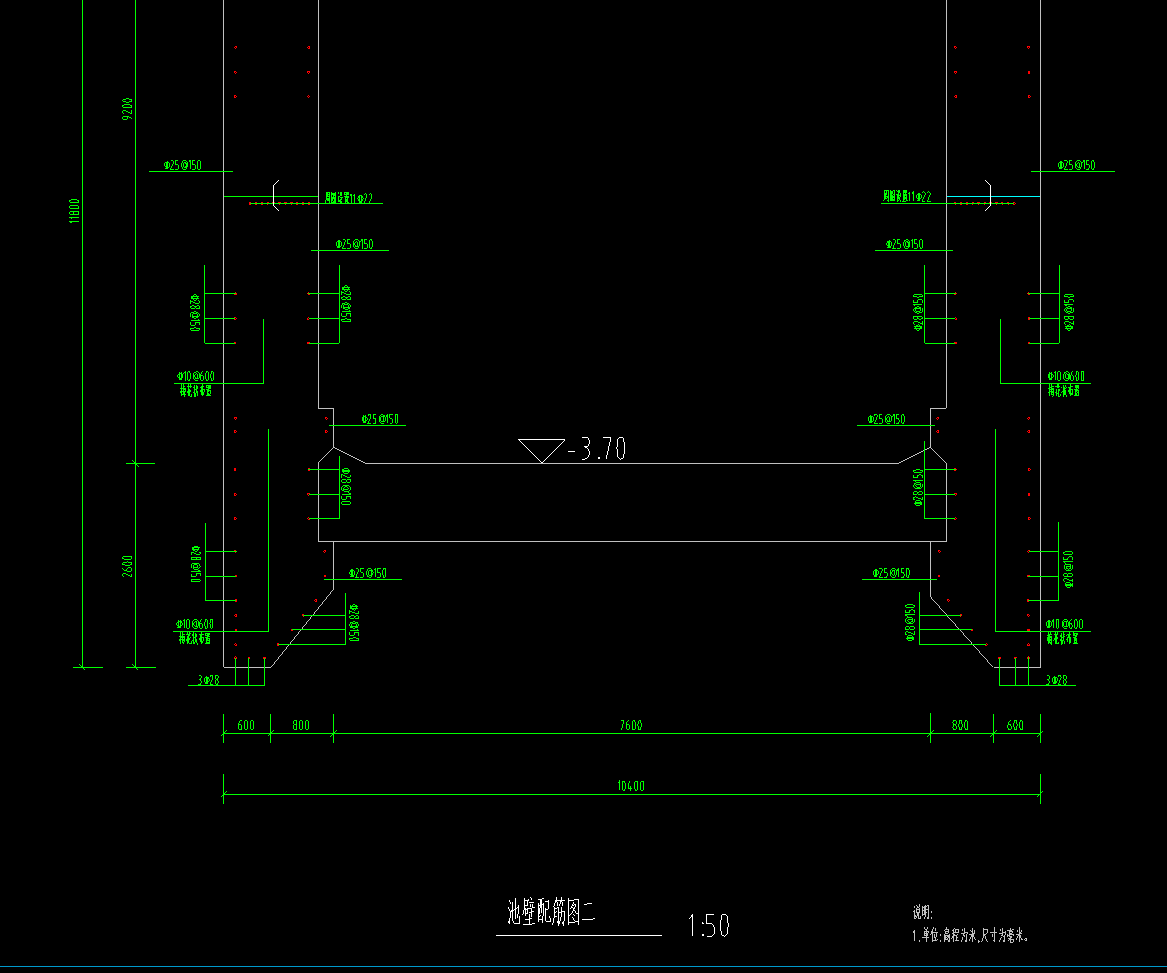Viewport: 1167px width, 973px height.
Task: Click the right 800 dimension text
Action: tap(960, 725)
